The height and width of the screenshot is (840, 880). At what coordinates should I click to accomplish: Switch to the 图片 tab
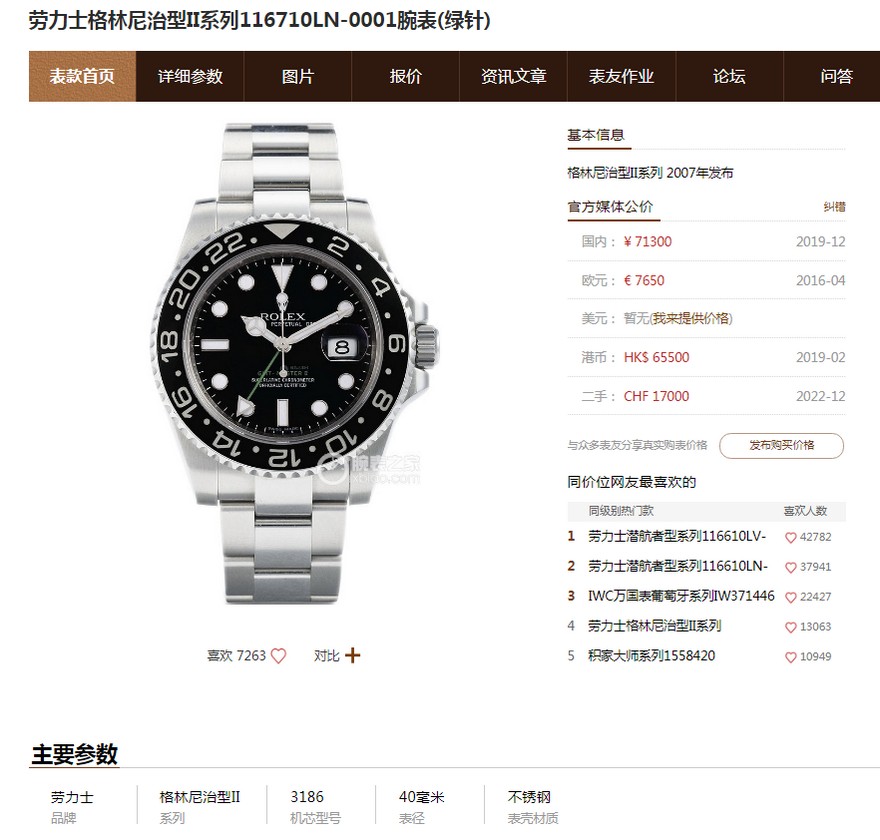tap(298, 76)
